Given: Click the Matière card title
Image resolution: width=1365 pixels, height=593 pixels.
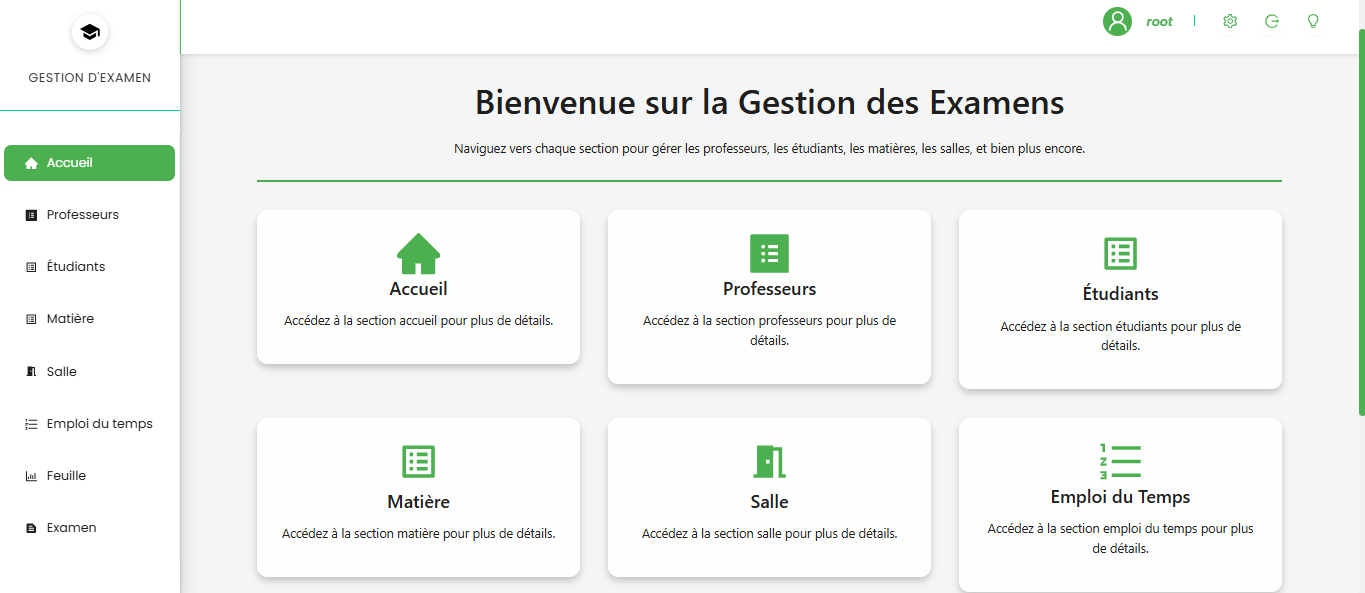Looking at the screenshot, I should click(x=418, y=502).
